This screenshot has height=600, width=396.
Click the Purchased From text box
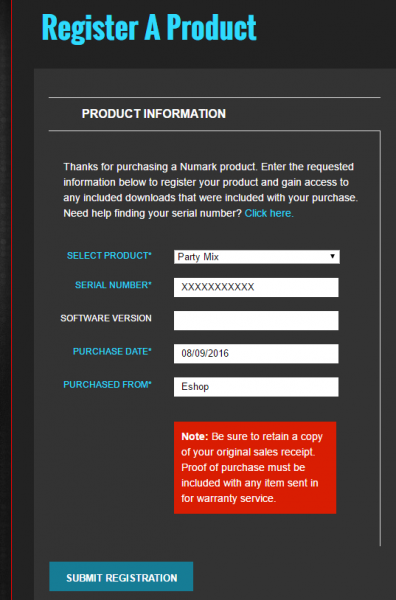pyautogui.click(x=256, y=387)
